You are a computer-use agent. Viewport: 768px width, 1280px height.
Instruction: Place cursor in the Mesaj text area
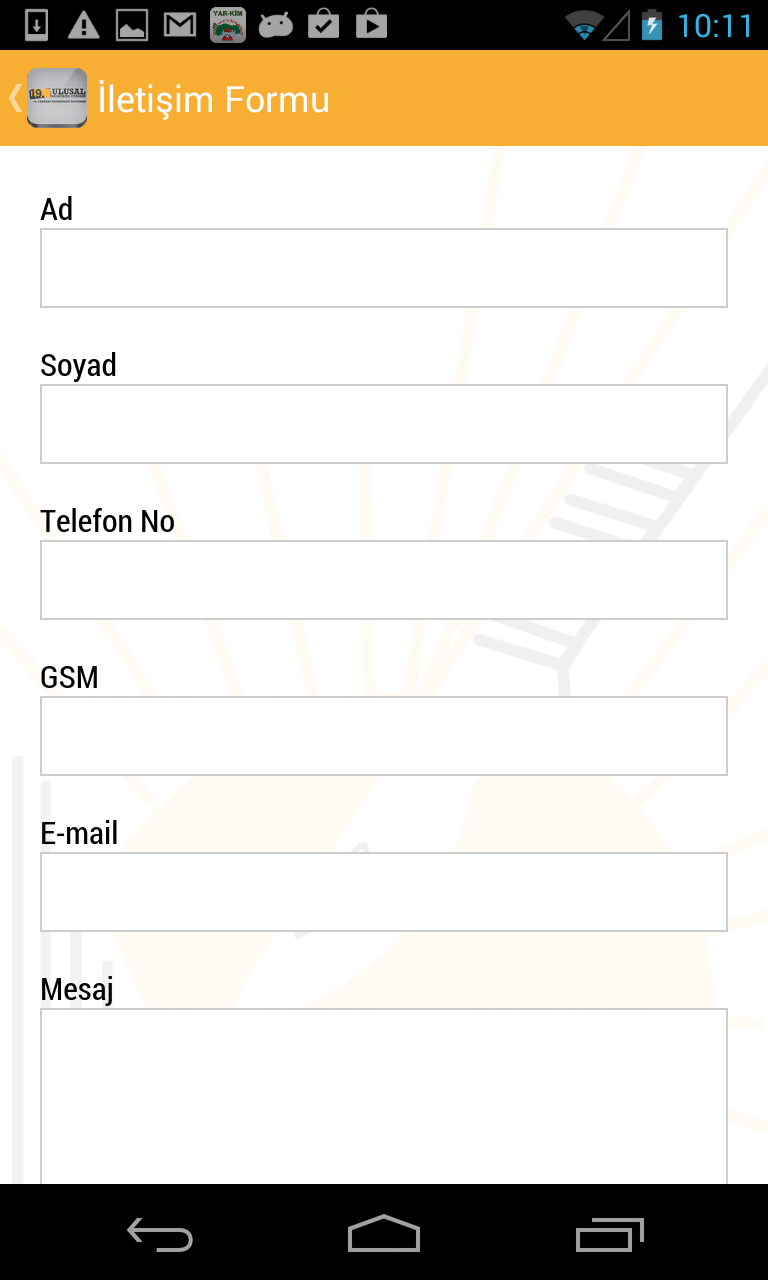384,1095
